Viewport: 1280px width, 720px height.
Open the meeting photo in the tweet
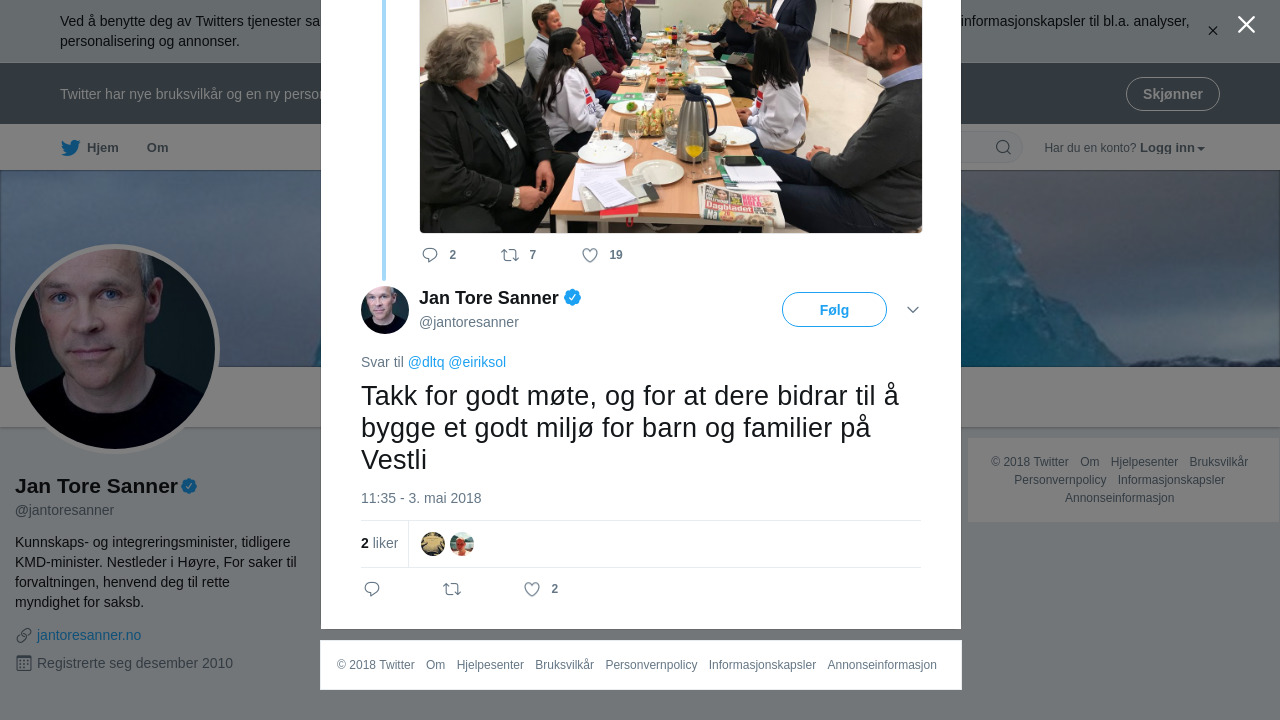[x=671, y=116]
